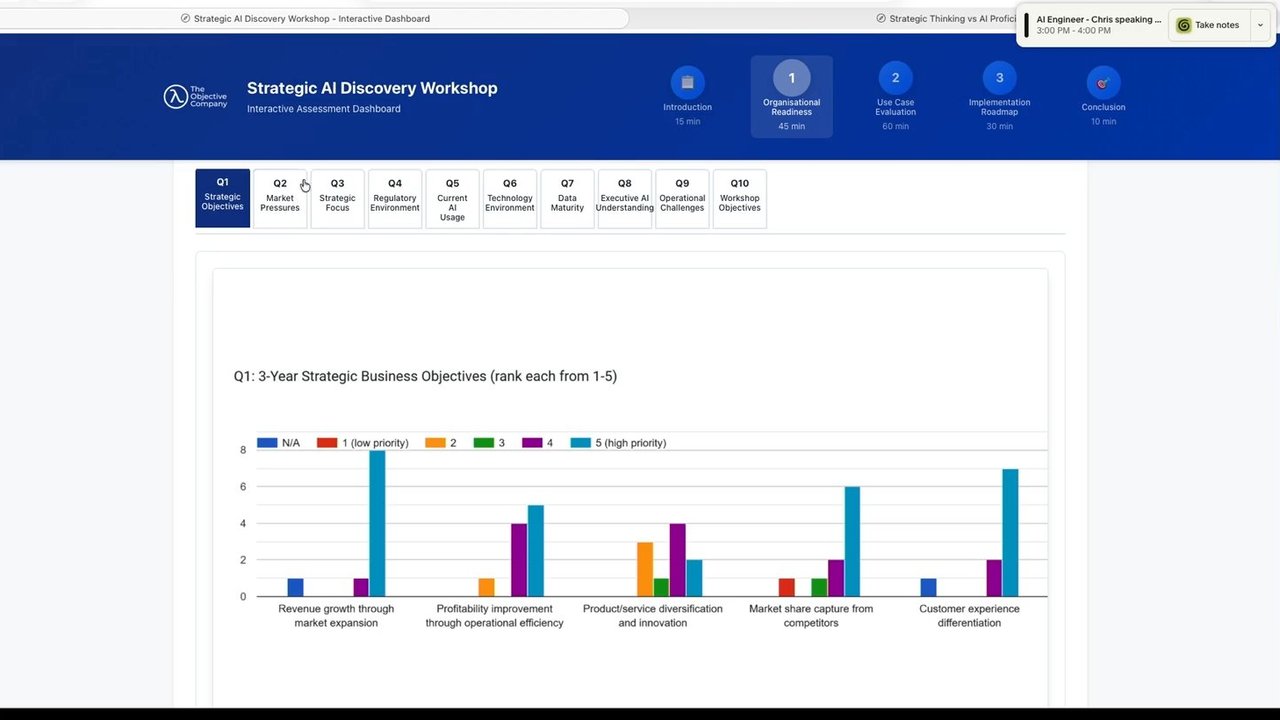Screen dimensions: 1280x720
Task: Switch to Q7 Data Maturity tab
Action: pos(567,198)
